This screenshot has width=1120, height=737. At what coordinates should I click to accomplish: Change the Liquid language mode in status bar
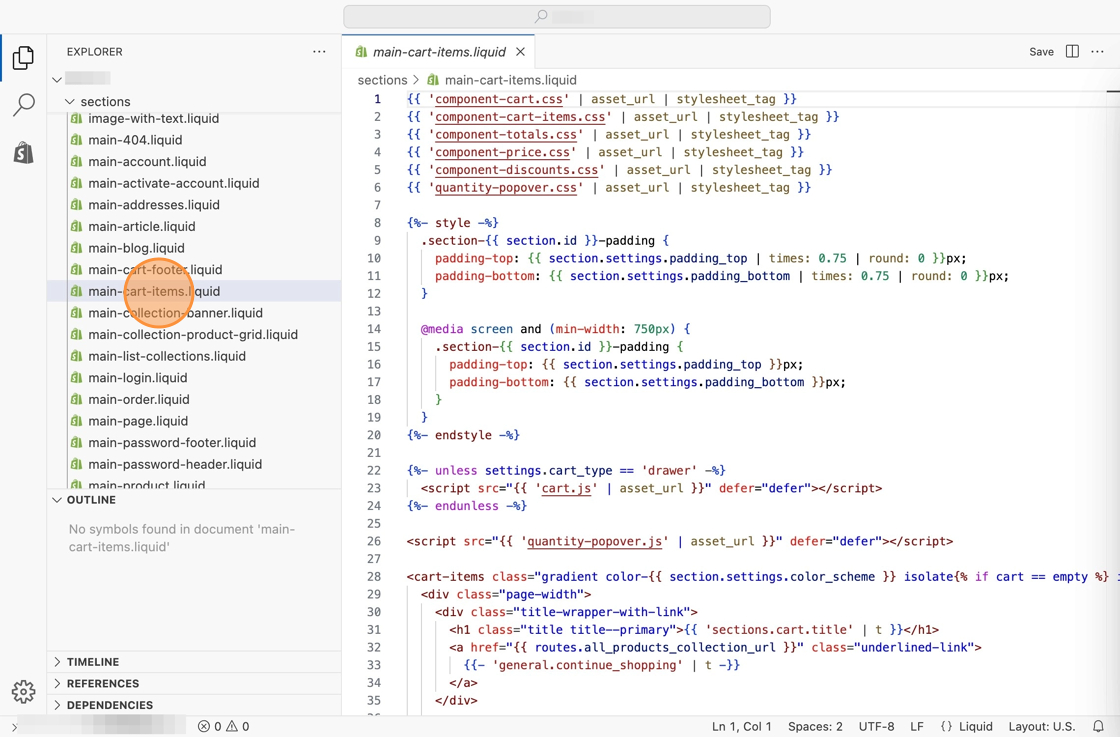pyautogui.click(x=967, y=727)
